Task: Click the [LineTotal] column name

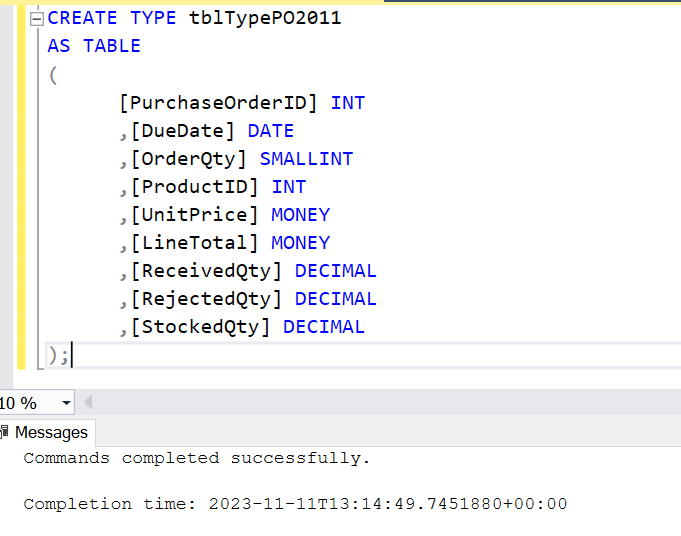Action: pos(195,242)
